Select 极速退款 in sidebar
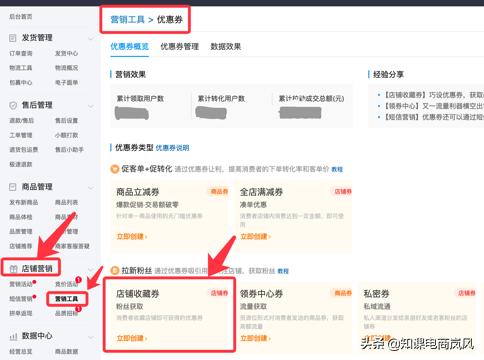Image resolution: width=484 pixels, height=360 pixels. coord(21,164)
